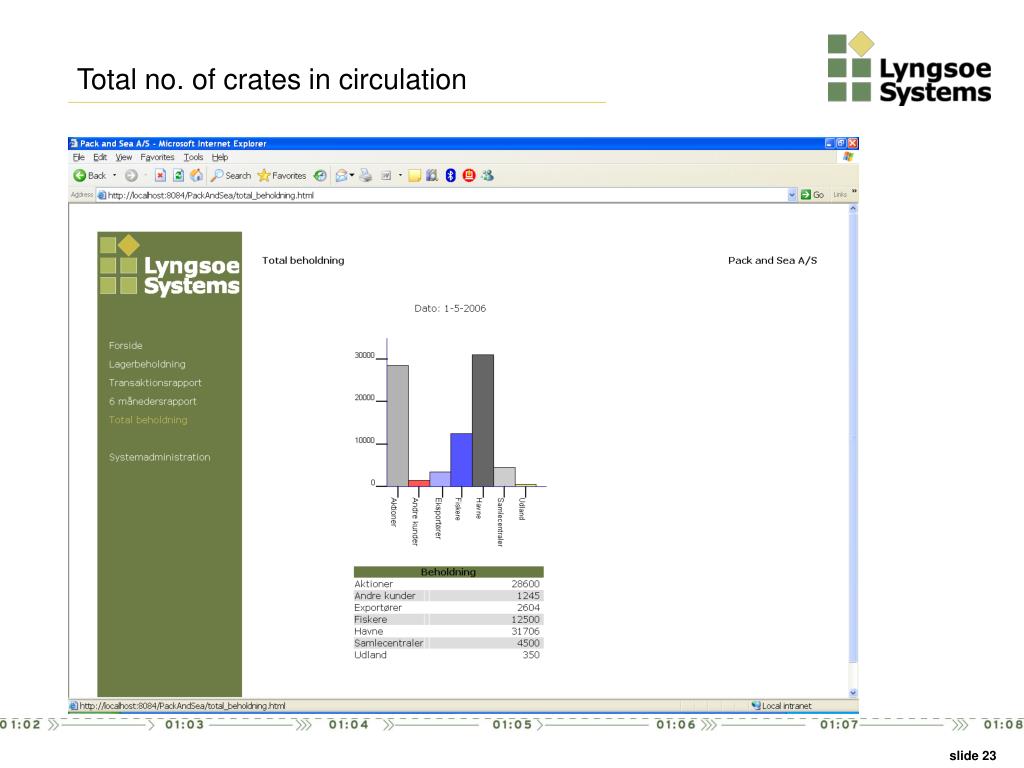Expand the Back button history dropdown arrow
1024x768 pixels.
click(114, 176)
